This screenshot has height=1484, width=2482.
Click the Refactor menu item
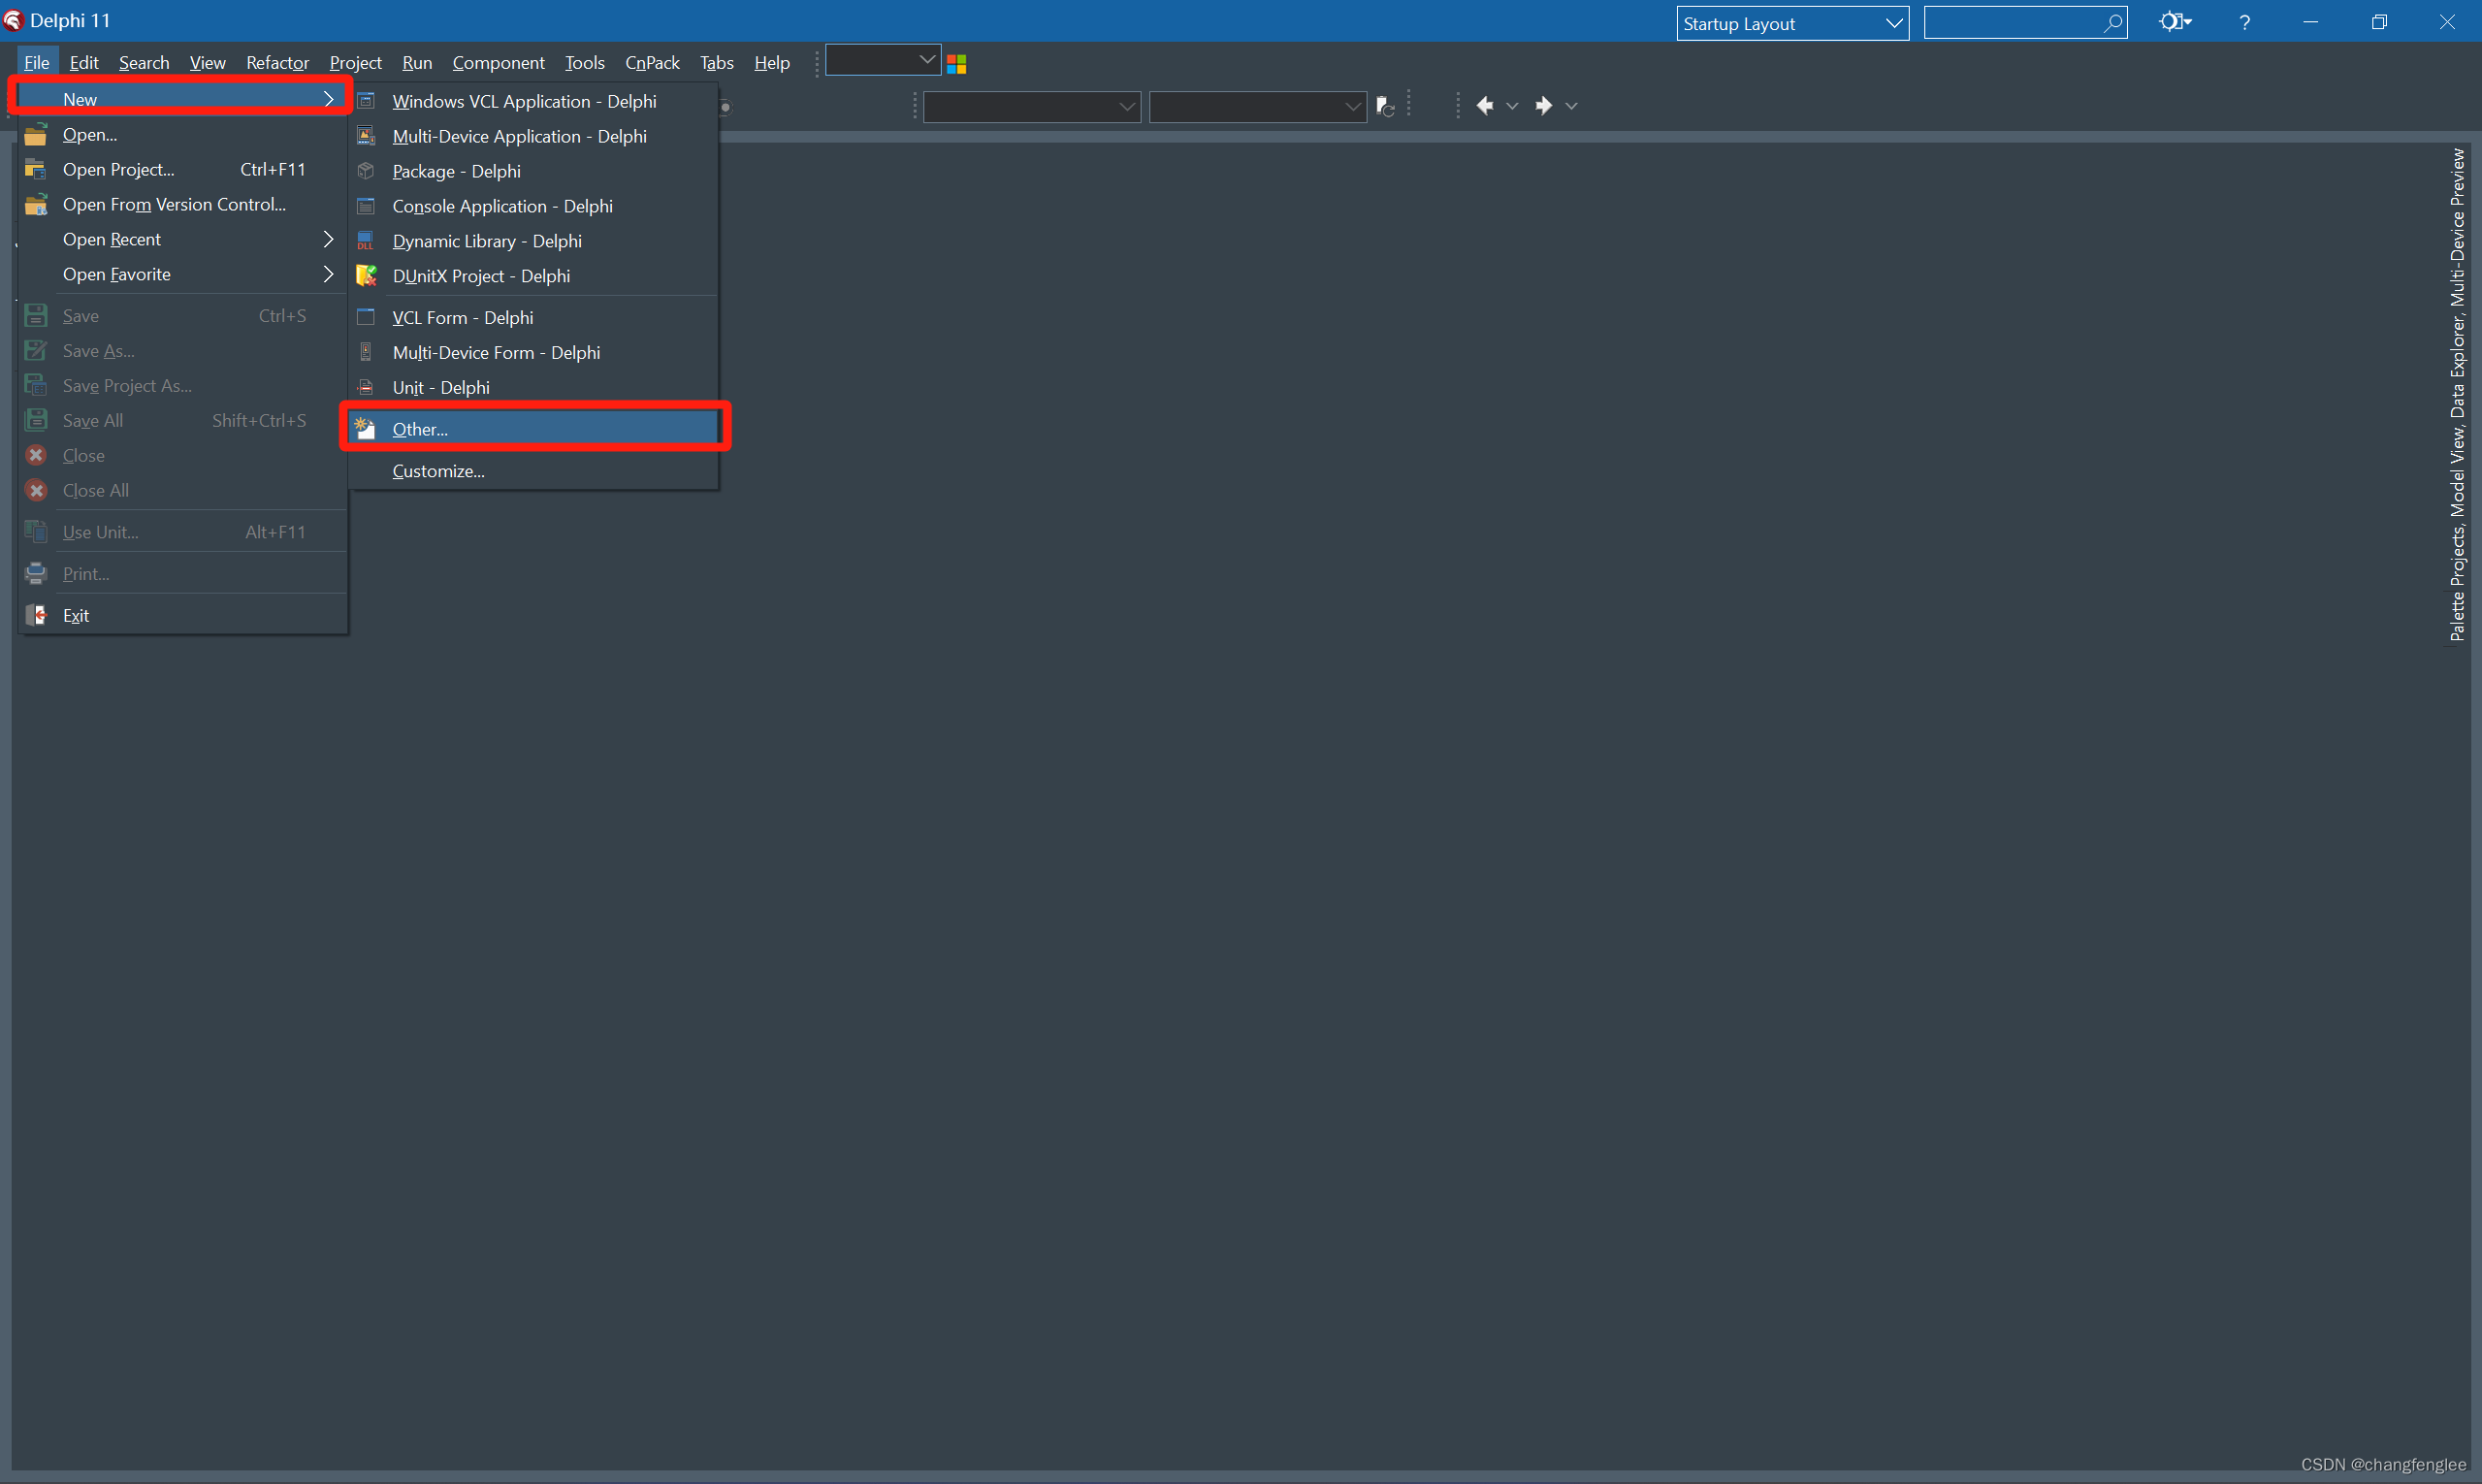[x=277, y=62]
